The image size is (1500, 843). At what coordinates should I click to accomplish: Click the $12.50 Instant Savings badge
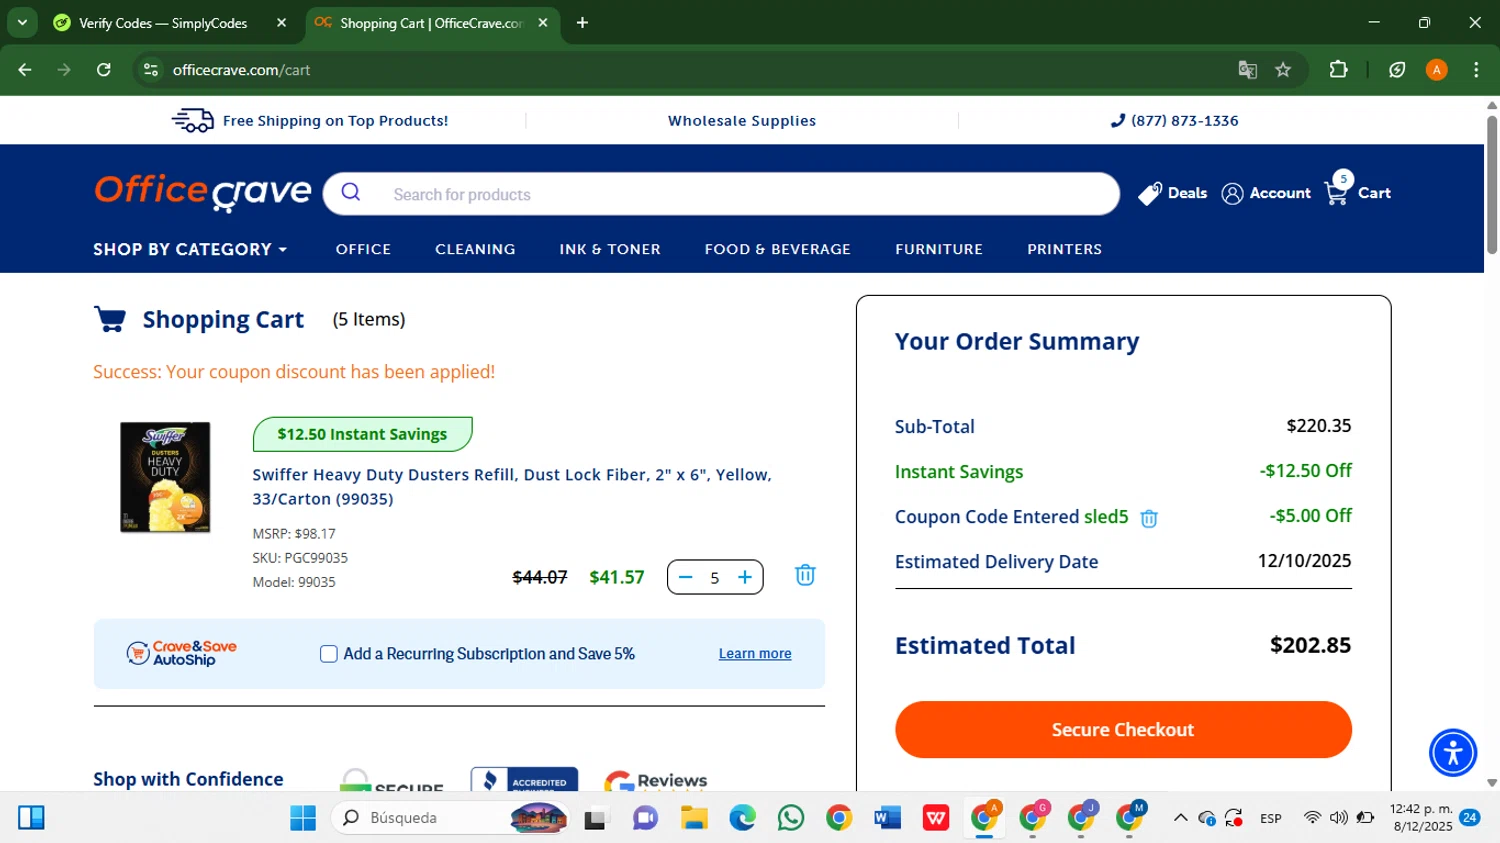coord(362,434)
